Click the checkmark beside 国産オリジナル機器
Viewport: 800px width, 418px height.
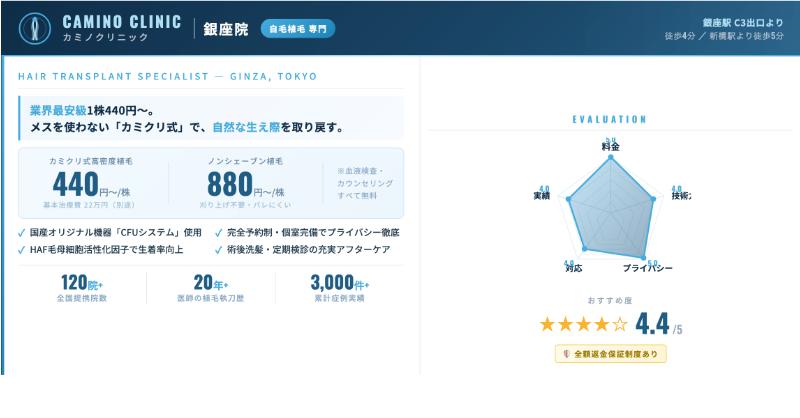tap(23, 232)
